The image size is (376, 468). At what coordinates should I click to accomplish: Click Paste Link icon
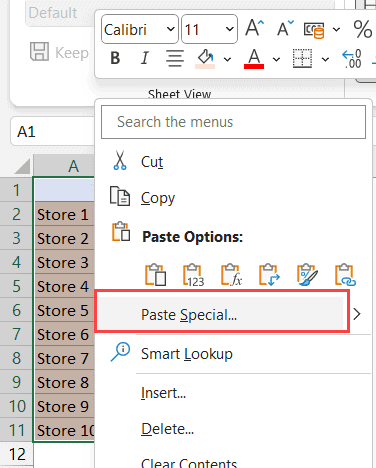pos(345,275)
